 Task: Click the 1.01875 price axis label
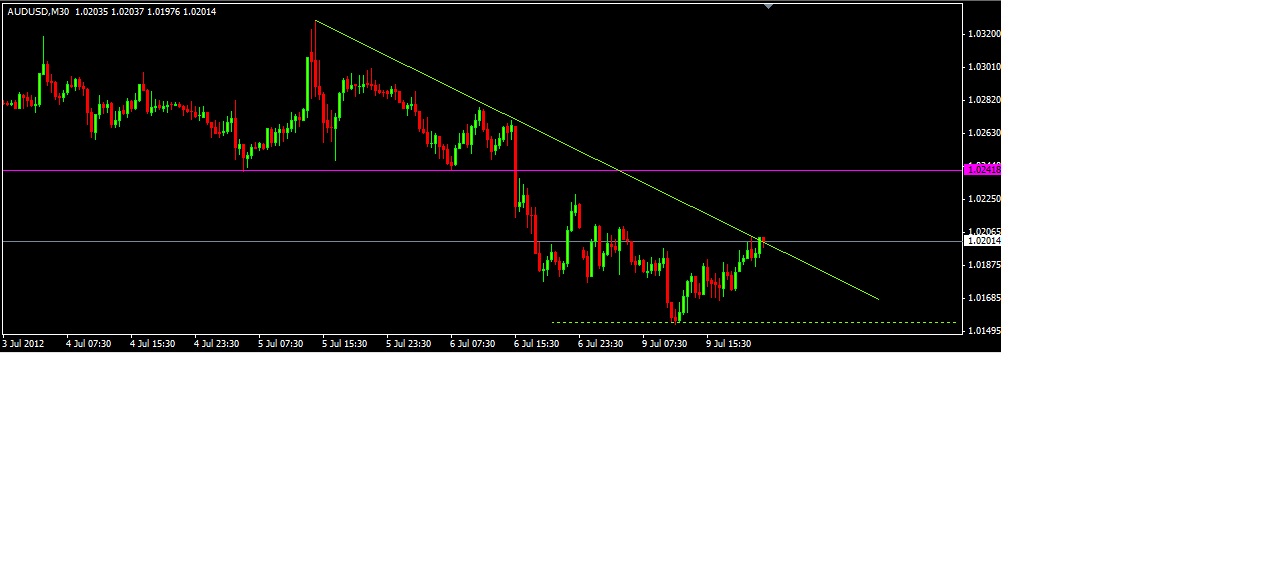point(984,265)
